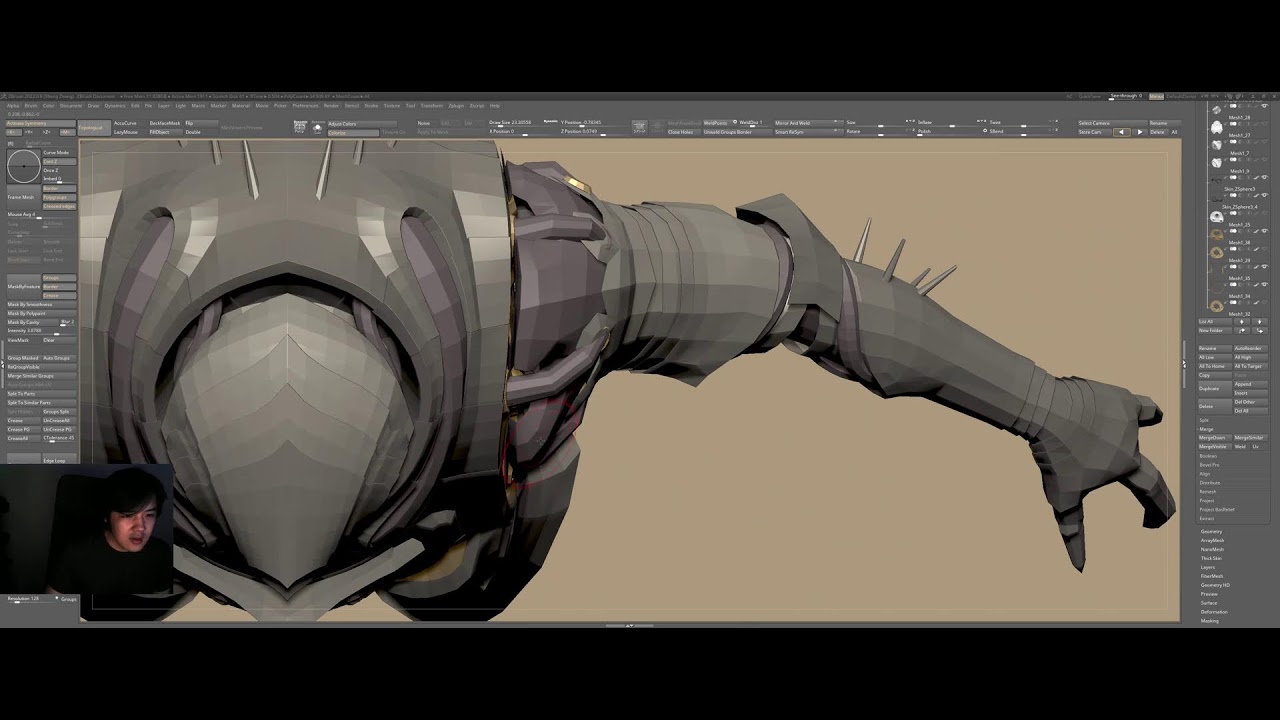The image size is (1280, 720).
Task: Click the Flip button
Action: (x=201, y=123)
